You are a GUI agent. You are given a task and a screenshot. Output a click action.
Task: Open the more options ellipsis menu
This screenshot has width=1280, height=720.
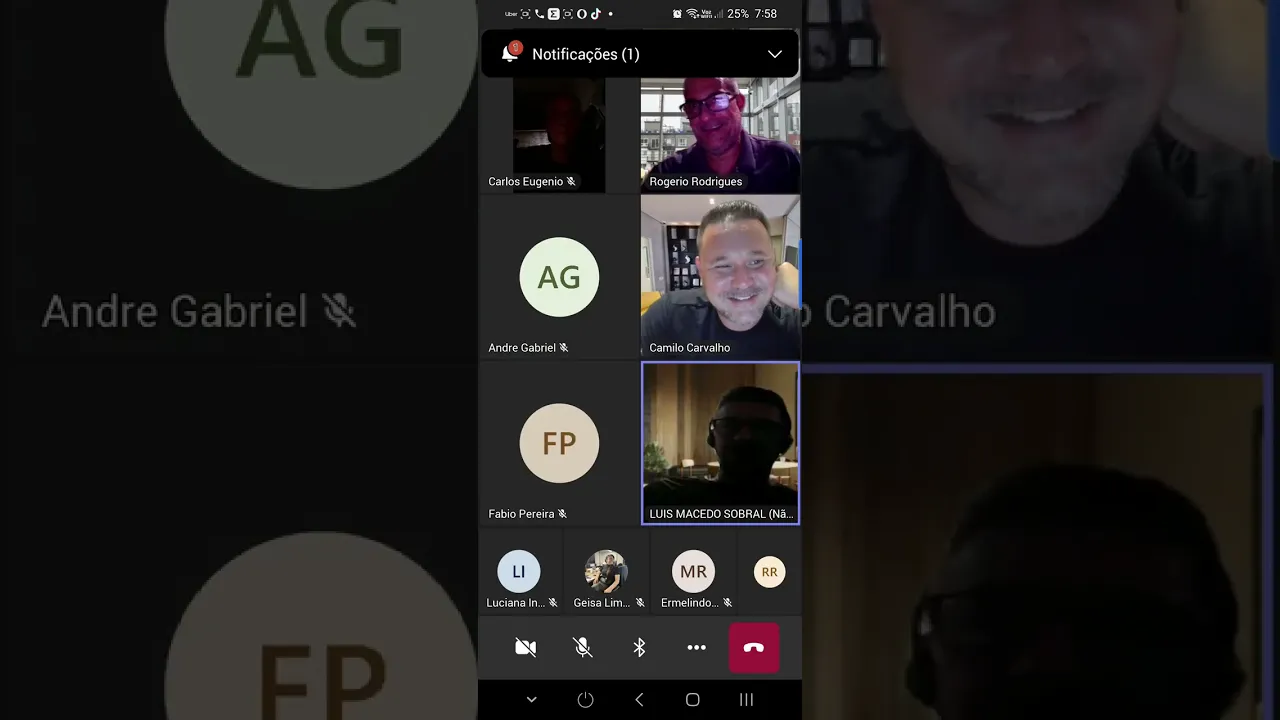point(697,648)
